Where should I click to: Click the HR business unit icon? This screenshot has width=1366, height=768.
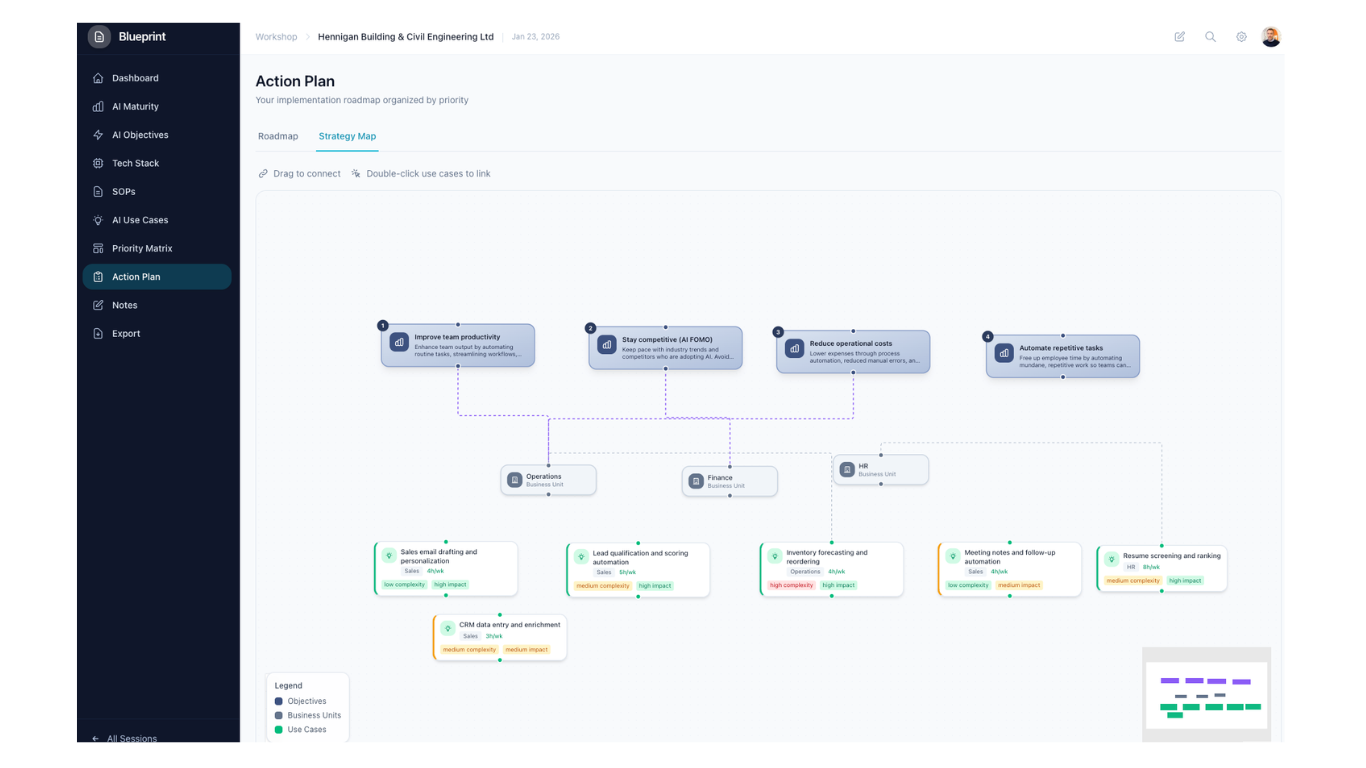(847, 470)
